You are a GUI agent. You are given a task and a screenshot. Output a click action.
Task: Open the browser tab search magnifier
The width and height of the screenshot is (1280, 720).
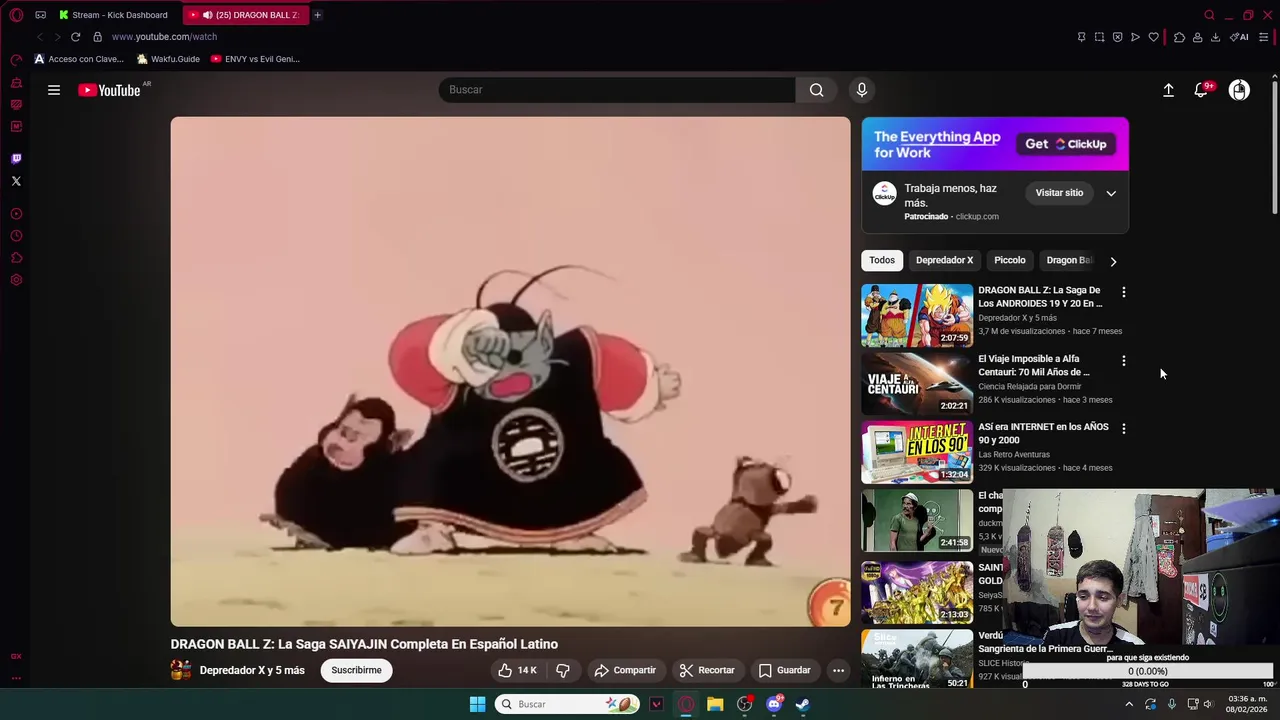click(x=1209, y=15)
